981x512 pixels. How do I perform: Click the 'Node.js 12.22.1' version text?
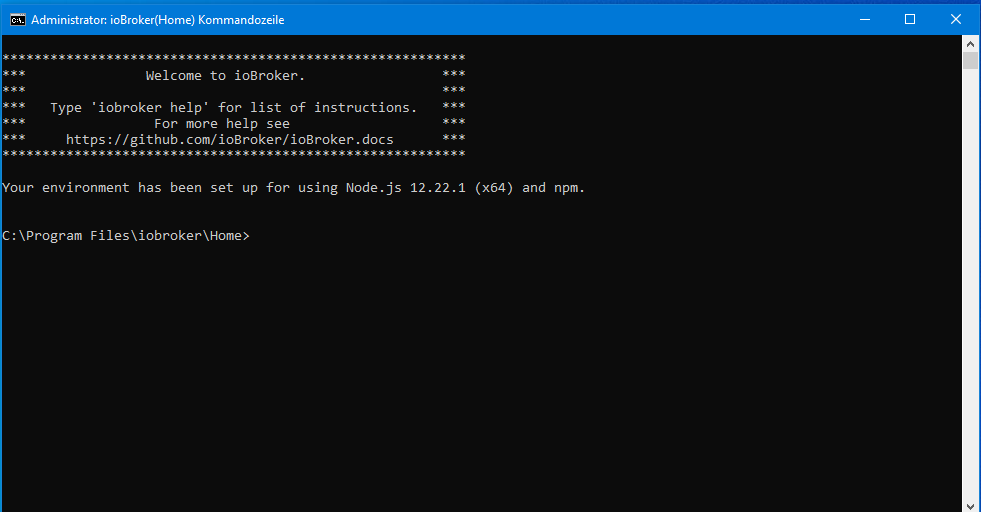[x=405, y=187]
